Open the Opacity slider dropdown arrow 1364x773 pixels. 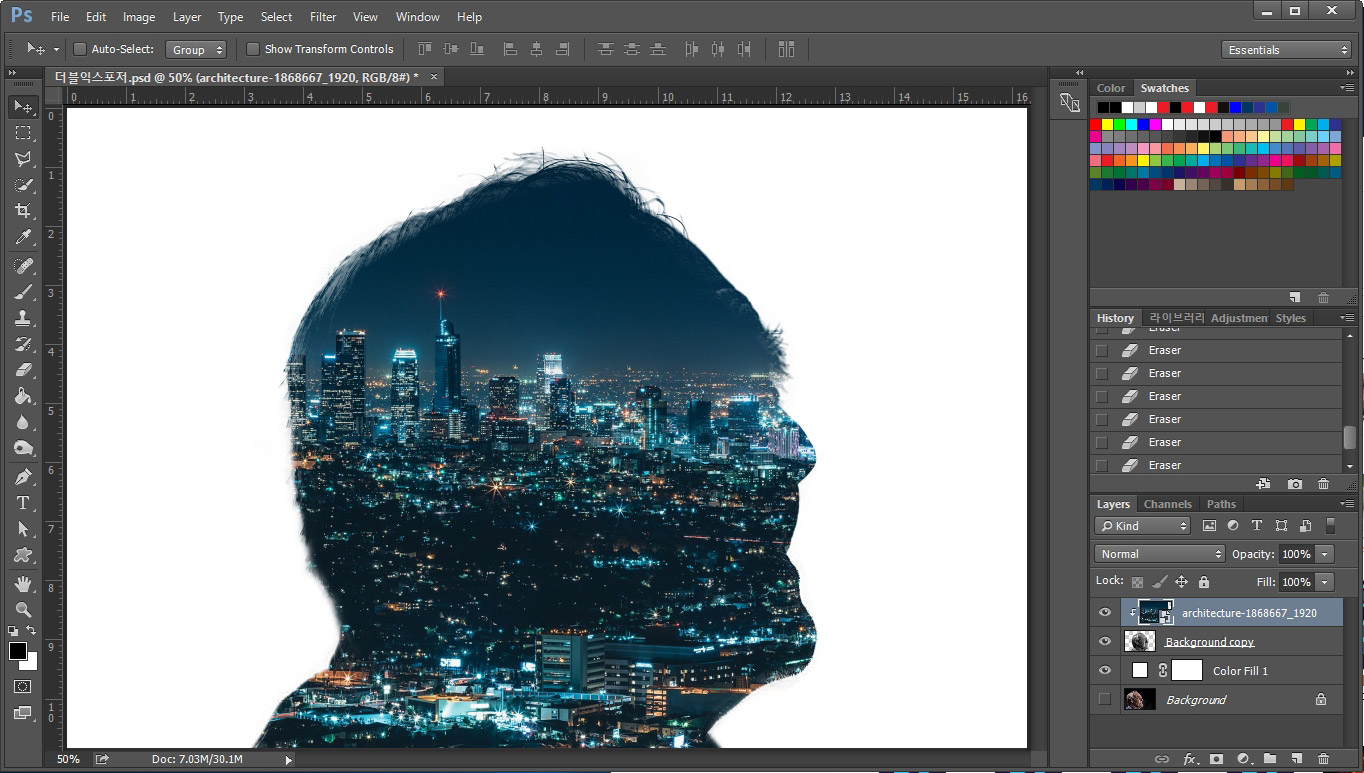pos(1325,554)
